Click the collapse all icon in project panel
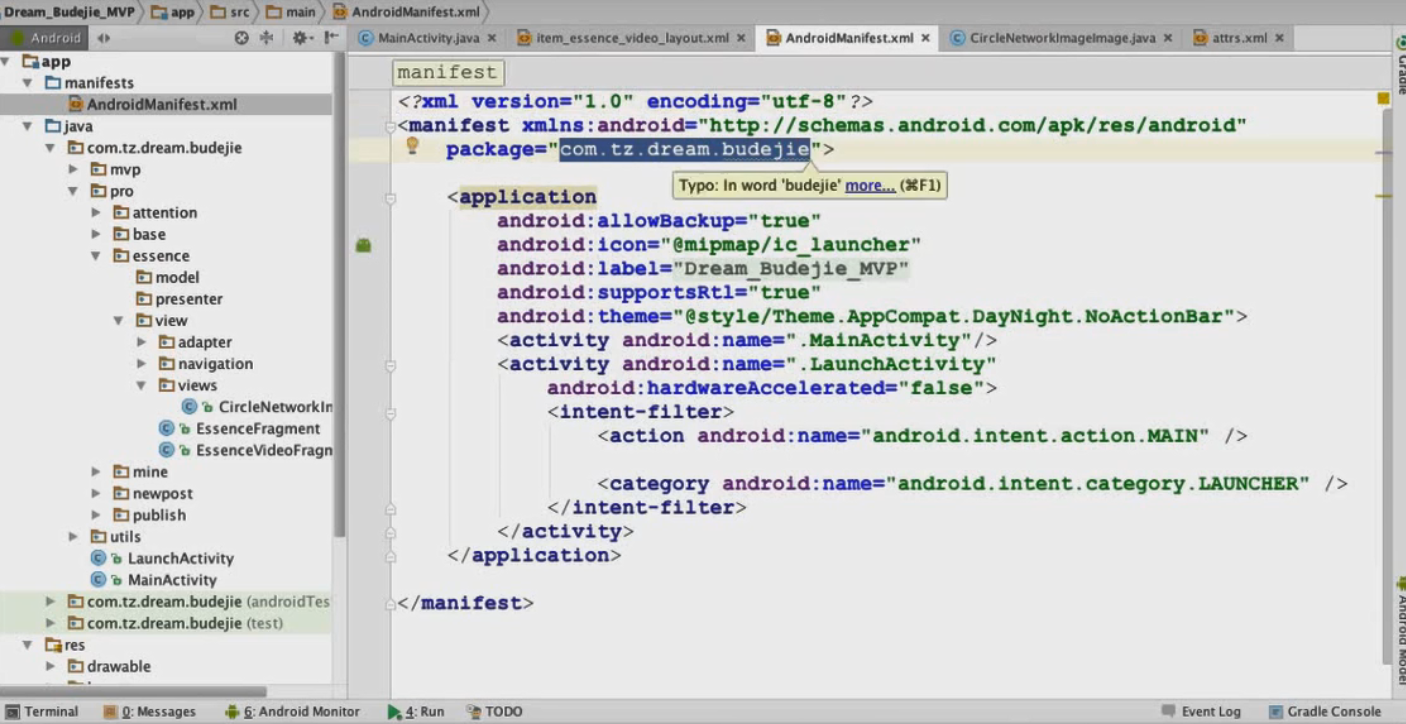Viewport: 1406px width, 724px height. 266,38
